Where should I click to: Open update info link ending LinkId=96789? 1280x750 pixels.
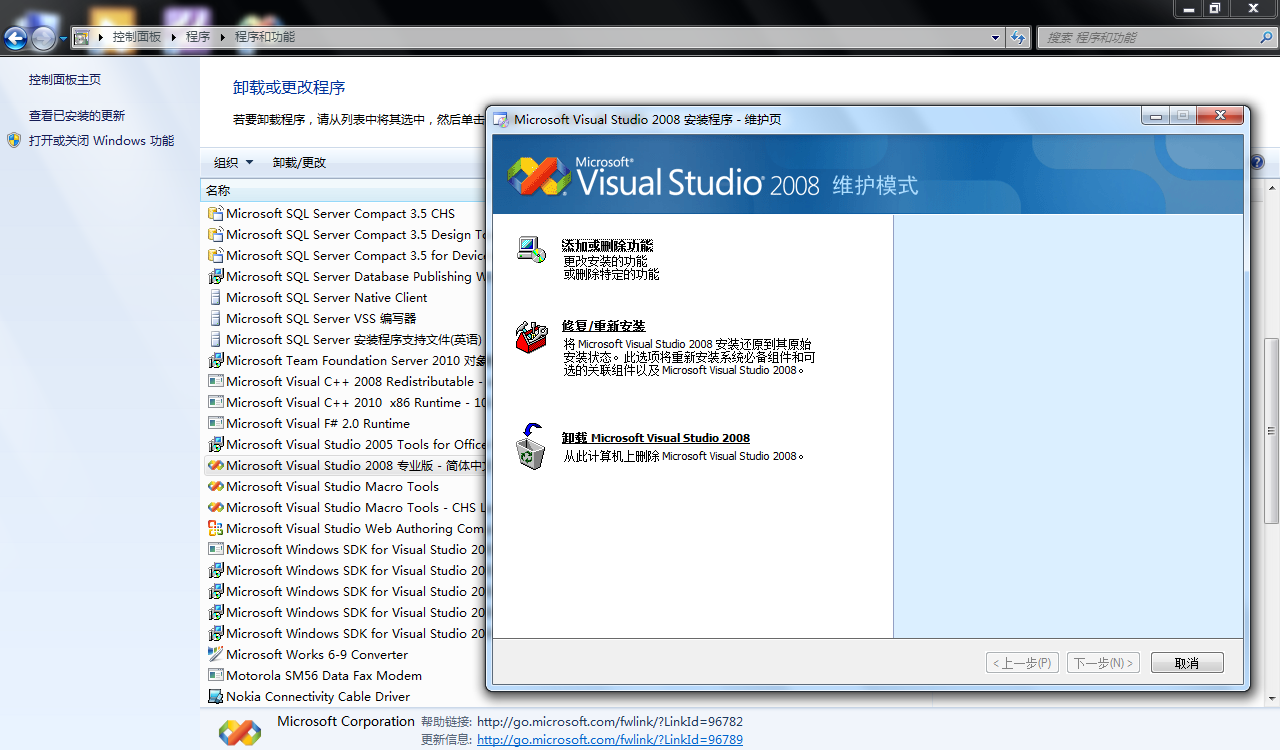[610, 740]
